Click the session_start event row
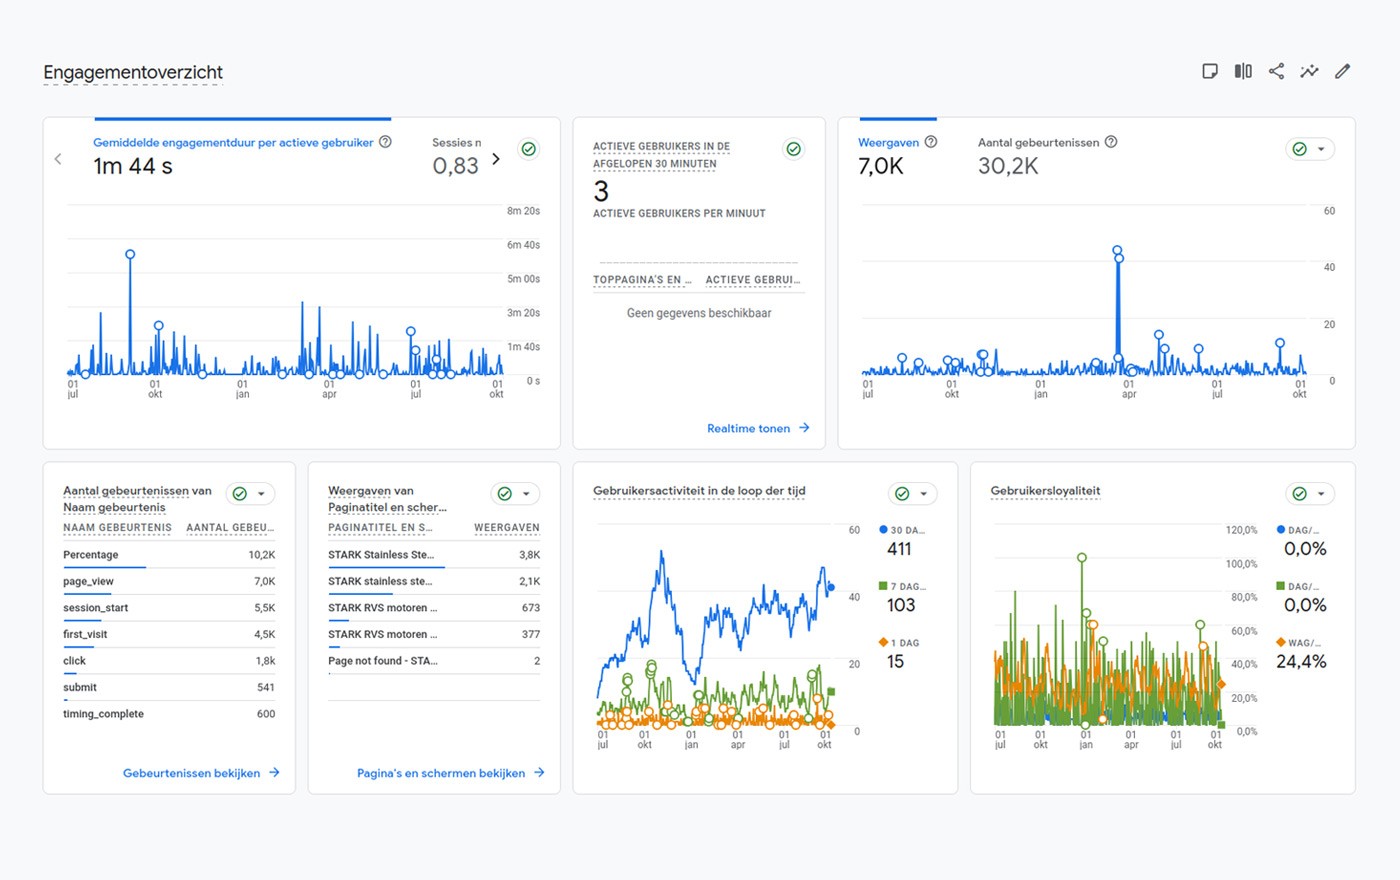1400x880 pixels. click(x=169, y=608)
